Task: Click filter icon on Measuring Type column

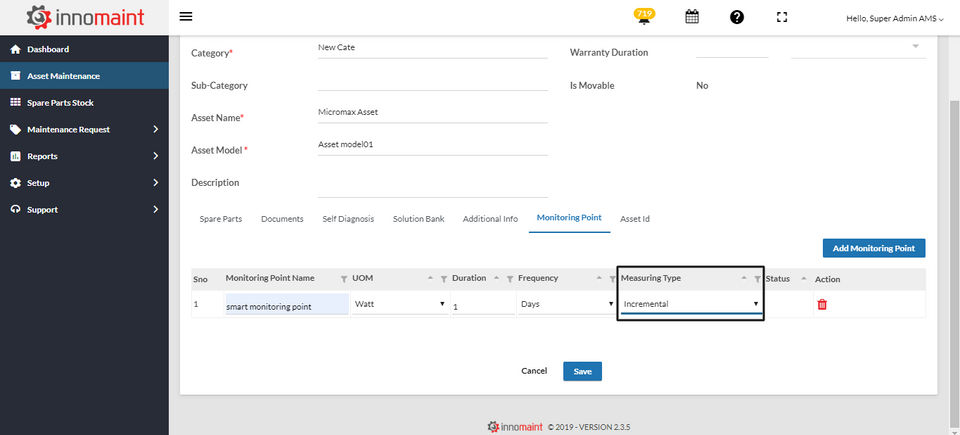Action: [757, 278]
